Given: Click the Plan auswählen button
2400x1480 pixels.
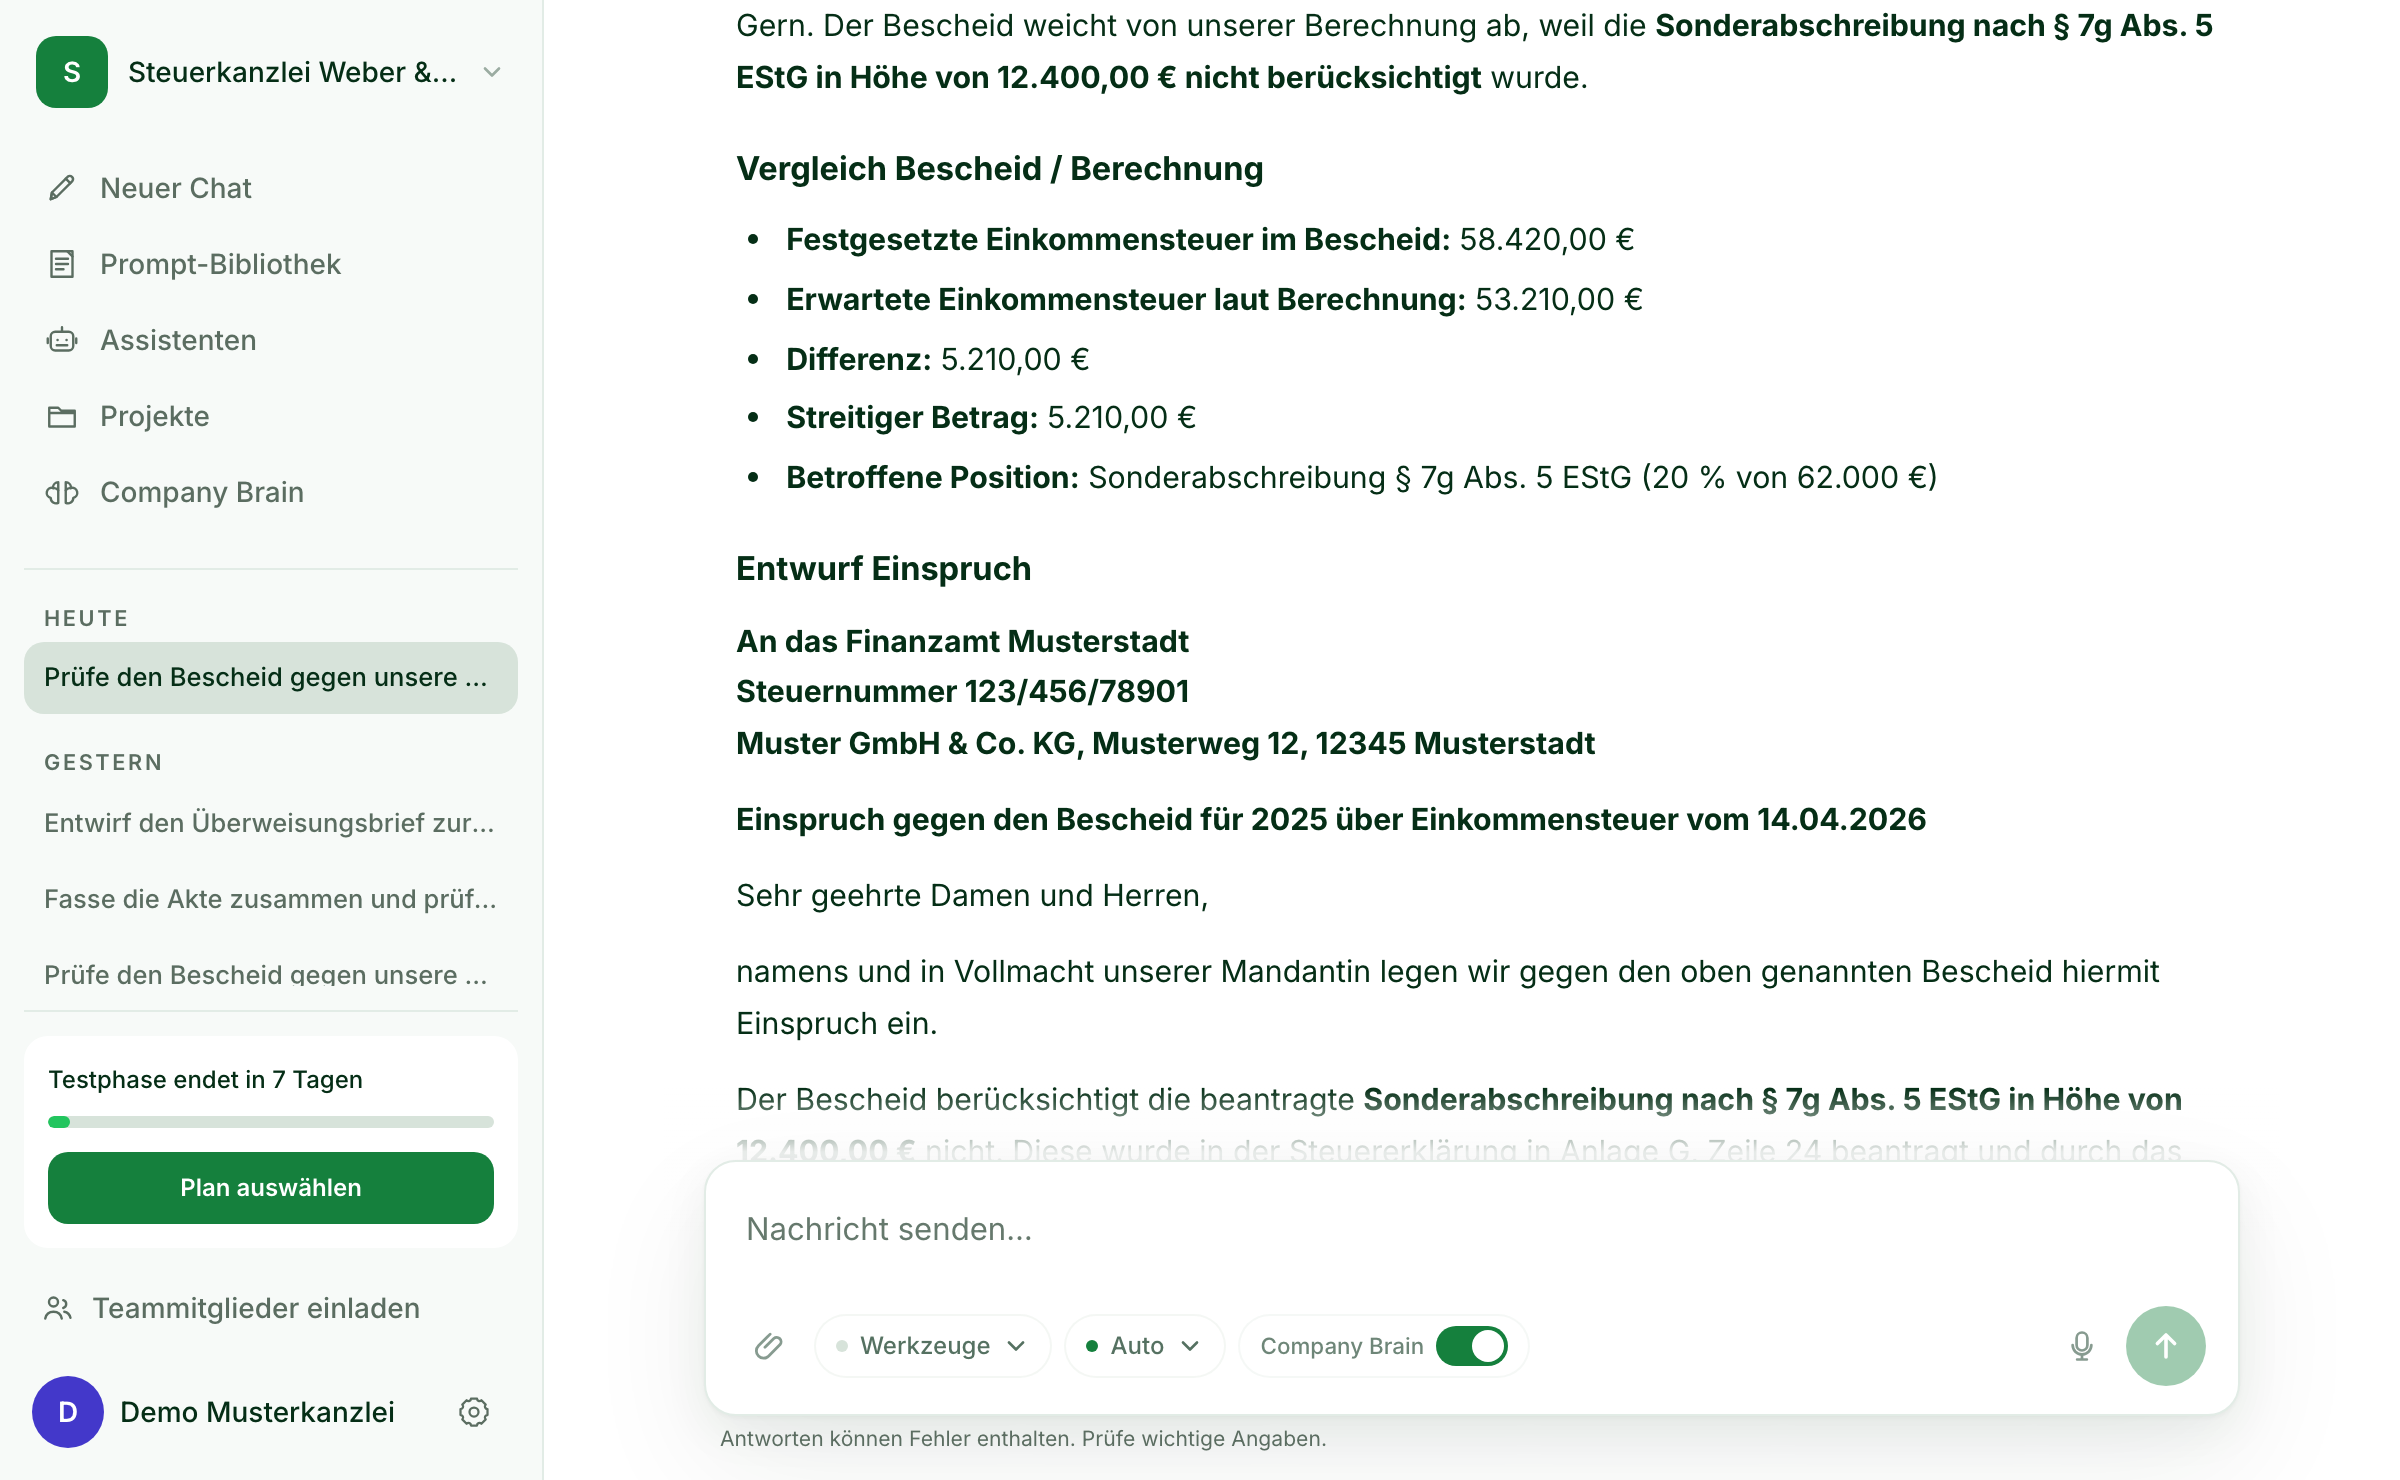Looking at the screenshot, I should (x=270, y=1188).
